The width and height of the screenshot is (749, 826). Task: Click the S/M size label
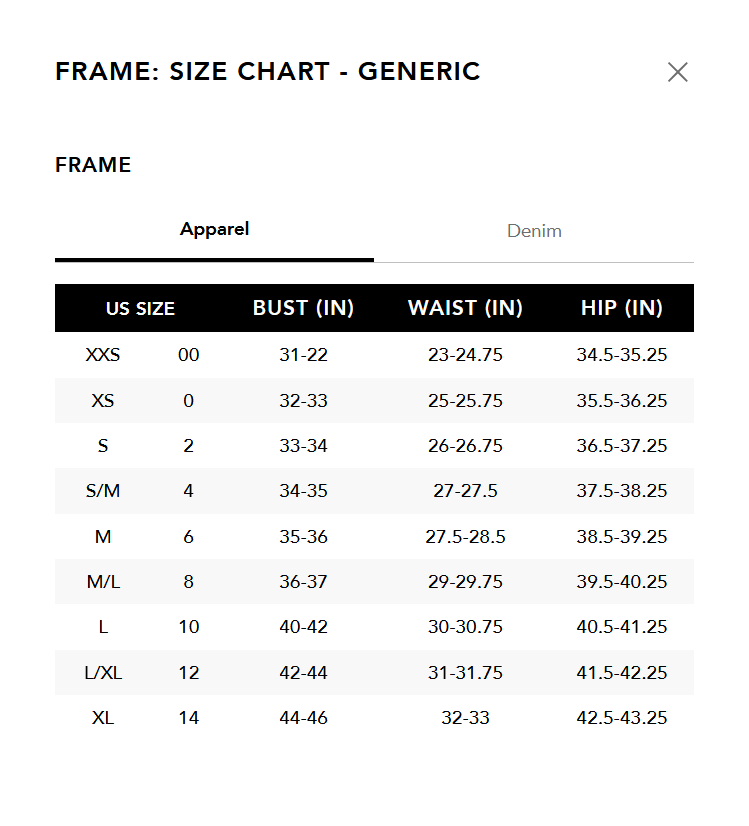[x=103, y=491]
